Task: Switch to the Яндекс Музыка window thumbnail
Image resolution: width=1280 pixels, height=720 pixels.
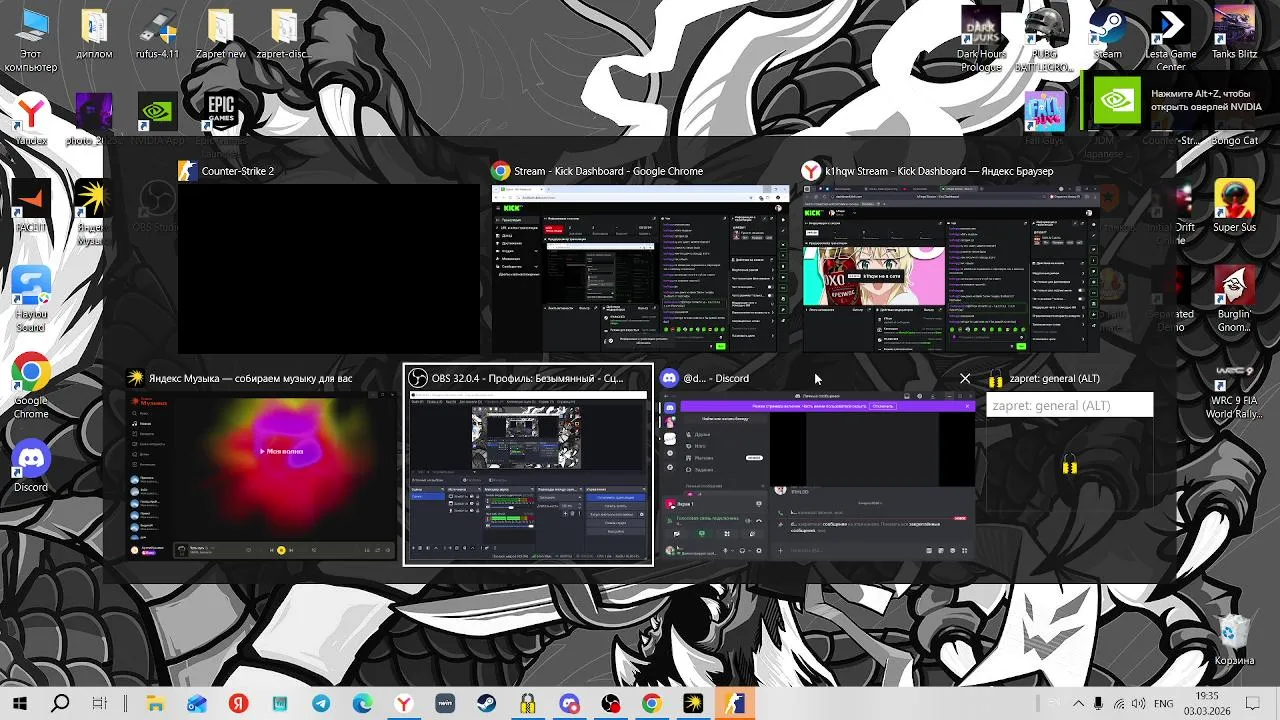Action: (x=261, y=475)
